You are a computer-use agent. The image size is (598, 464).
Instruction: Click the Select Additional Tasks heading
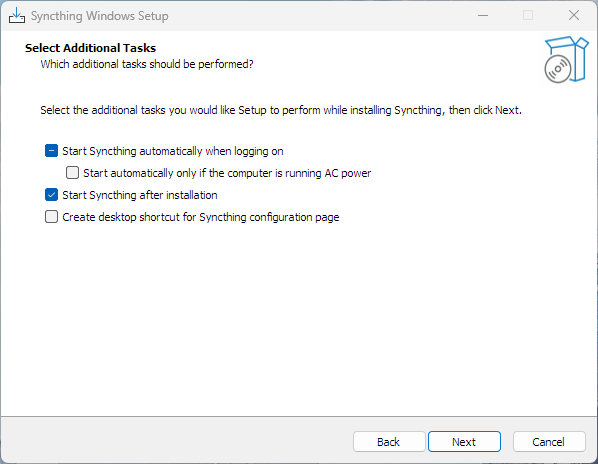tap(90, 48)
